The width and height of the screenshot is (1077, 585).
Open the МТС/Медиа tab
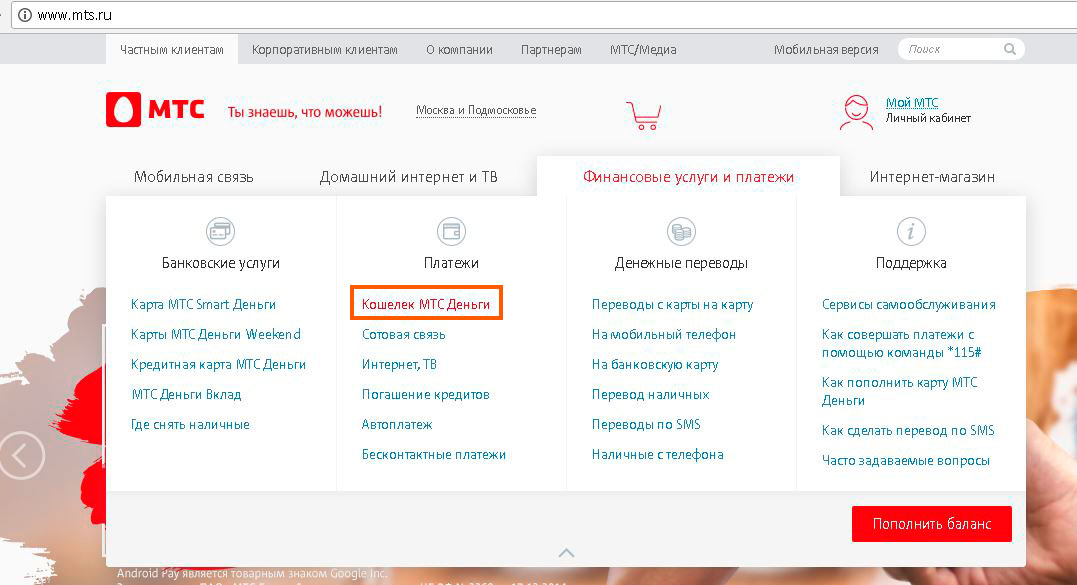pos(643,49)
